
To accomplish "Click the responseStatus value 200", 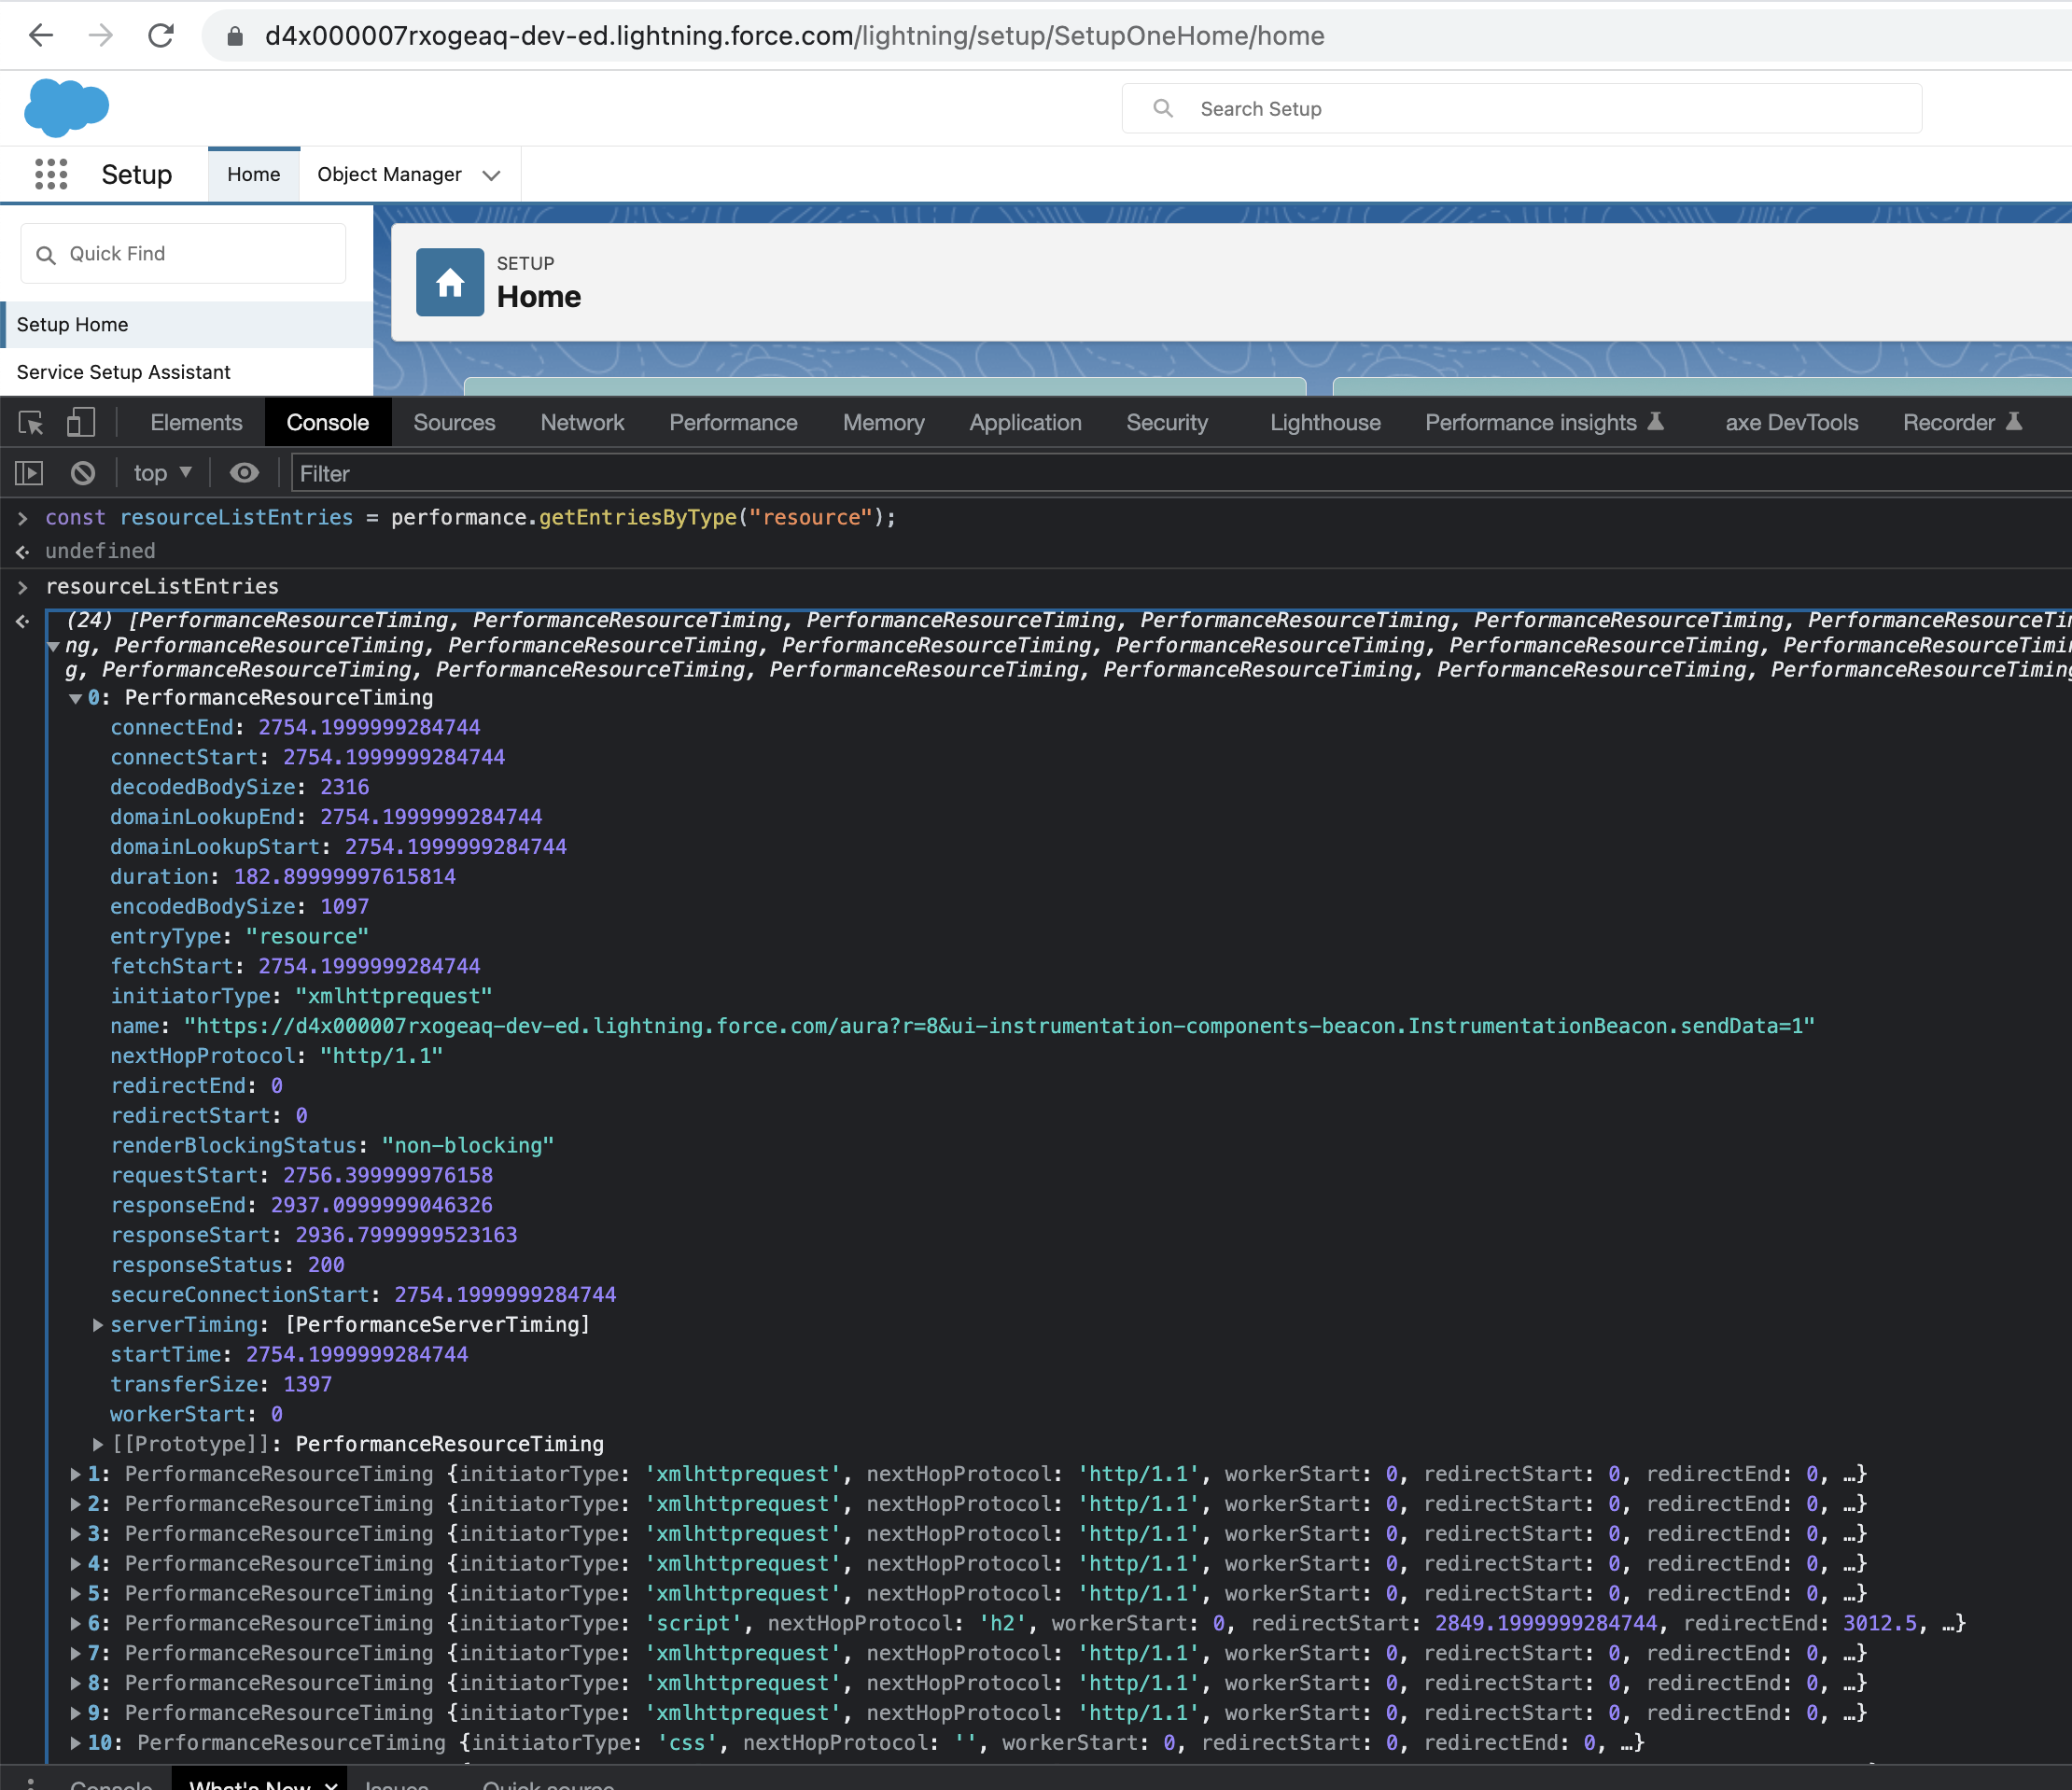I will coord(326,1265).
